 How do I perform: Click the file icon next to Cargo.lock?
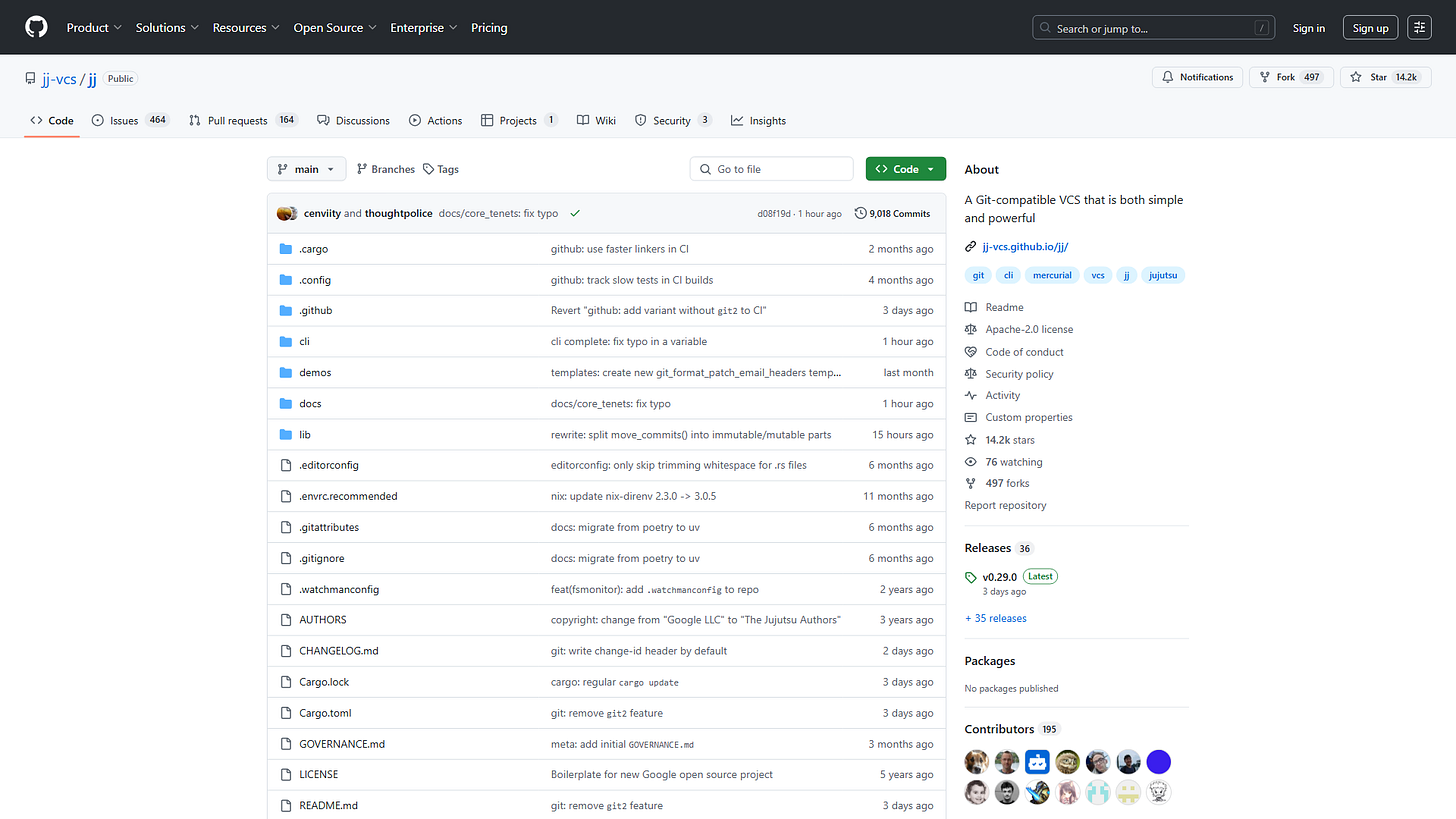click(286, 682)
